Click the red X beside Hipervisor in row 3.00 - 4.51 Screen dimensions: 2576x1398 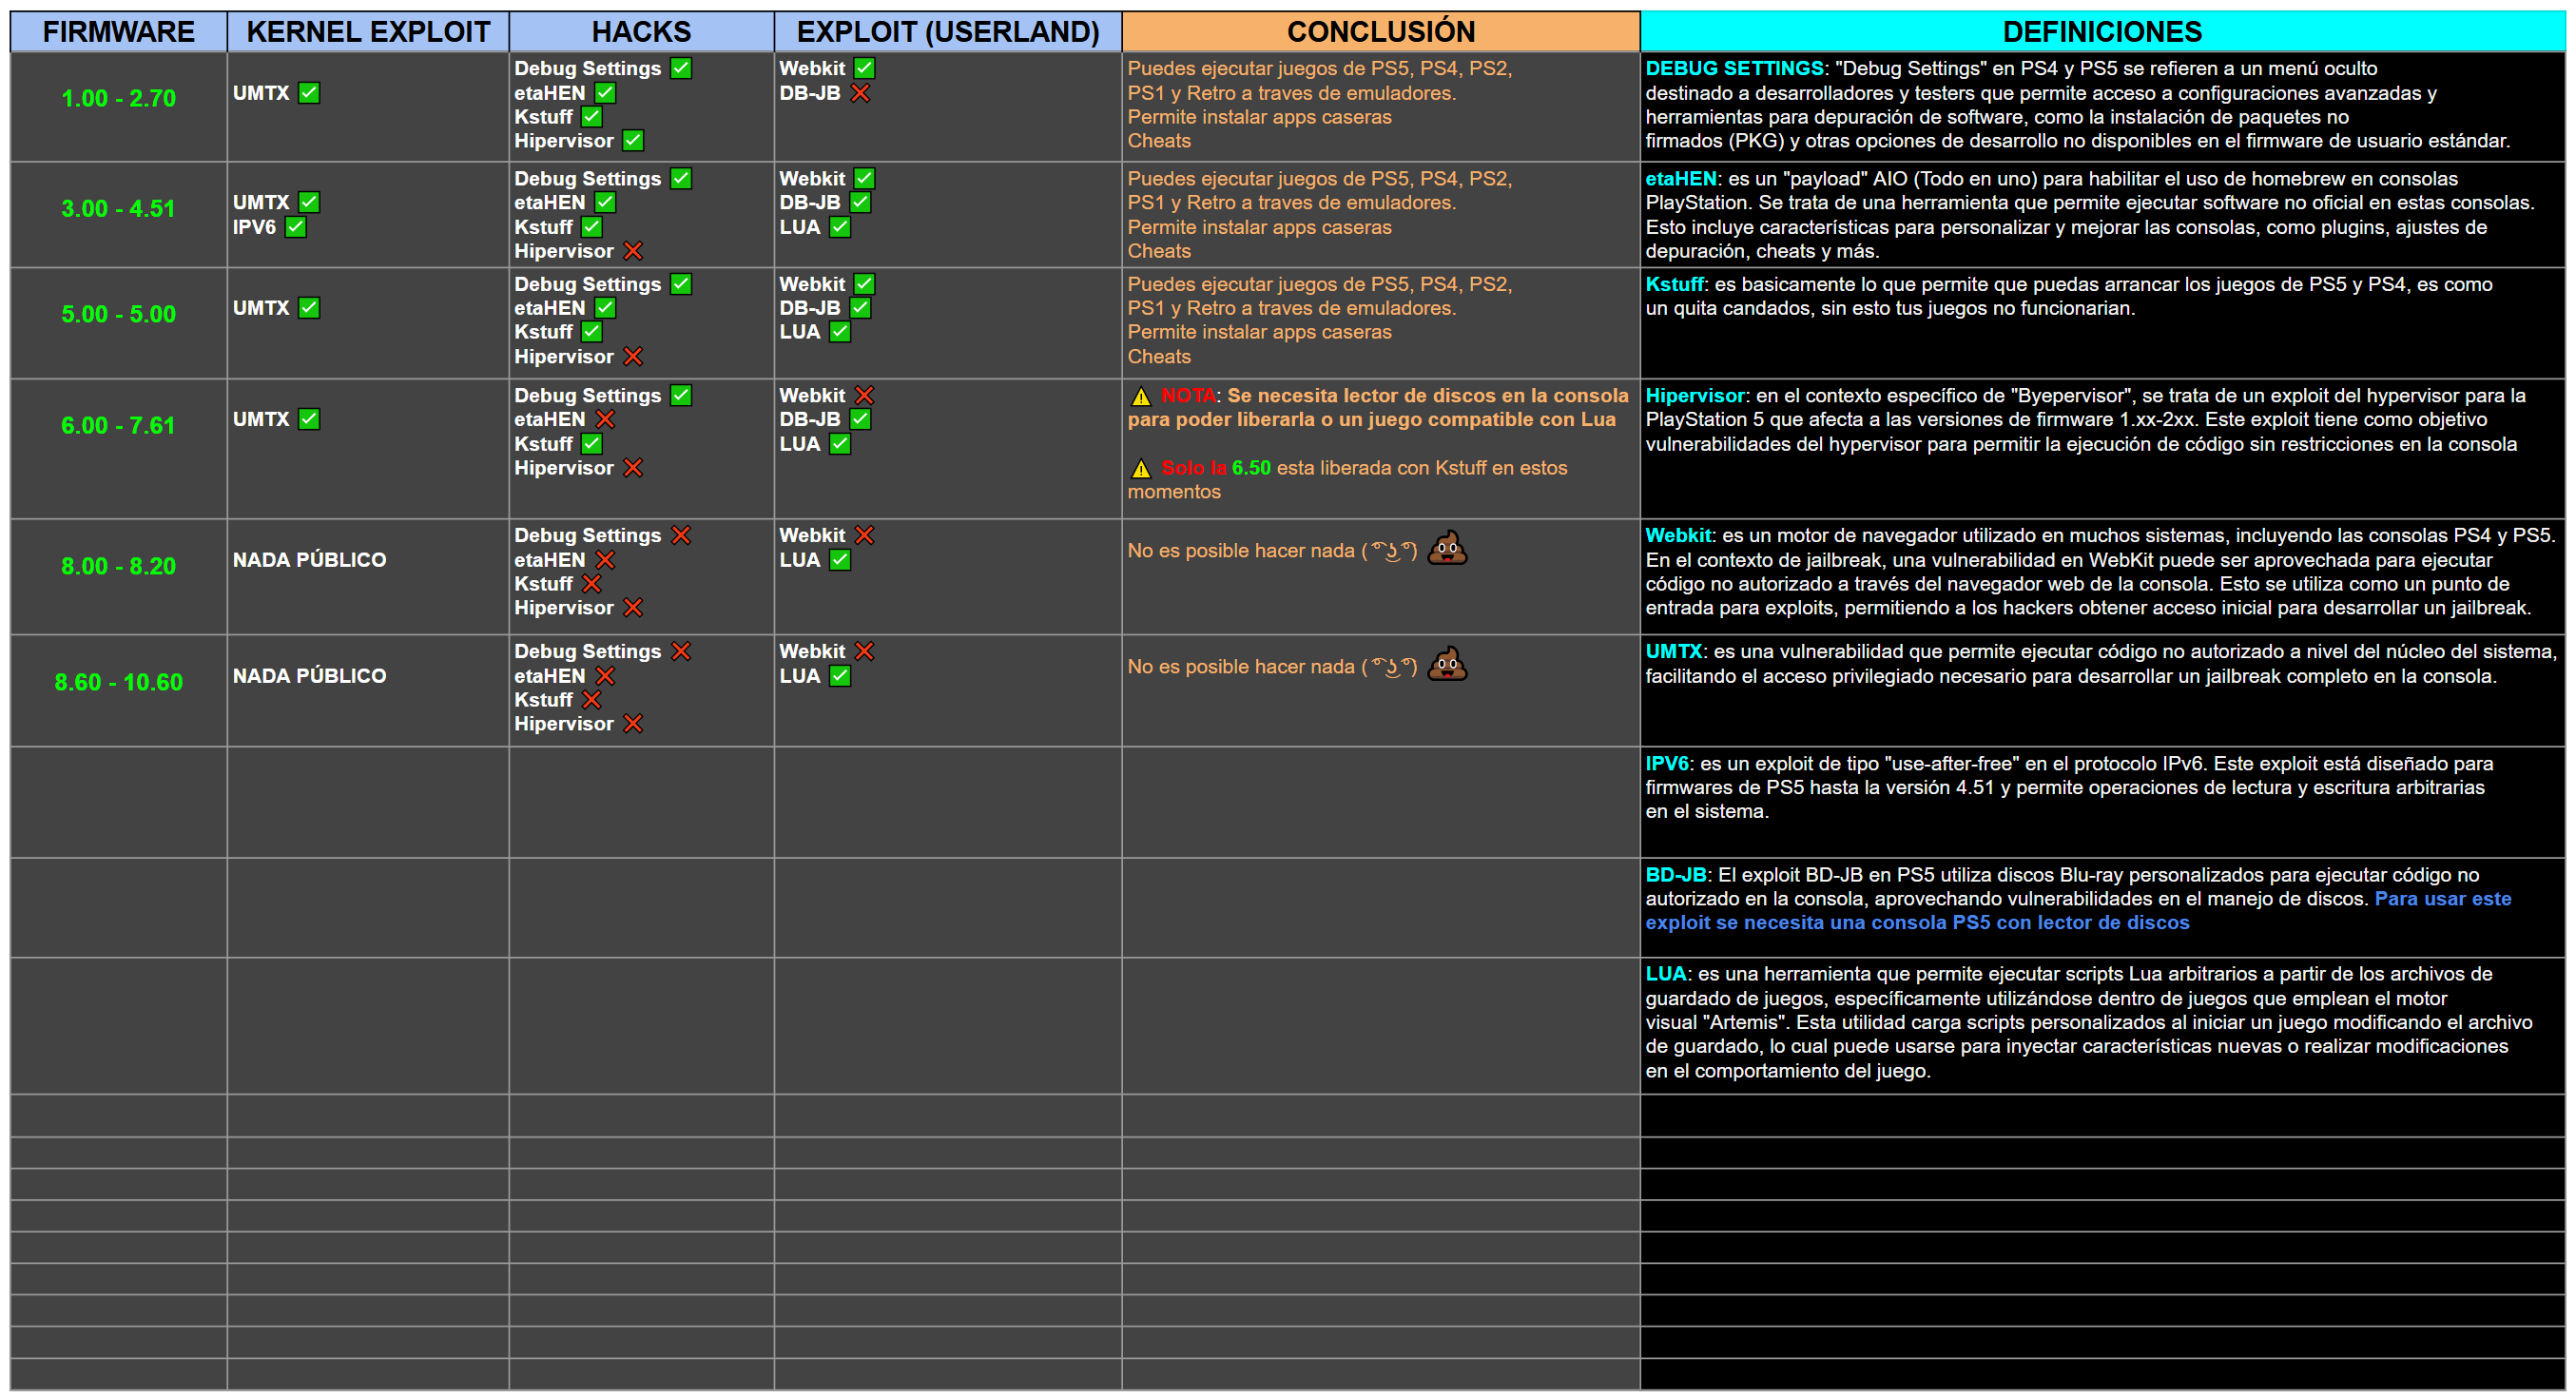[633, 251]
